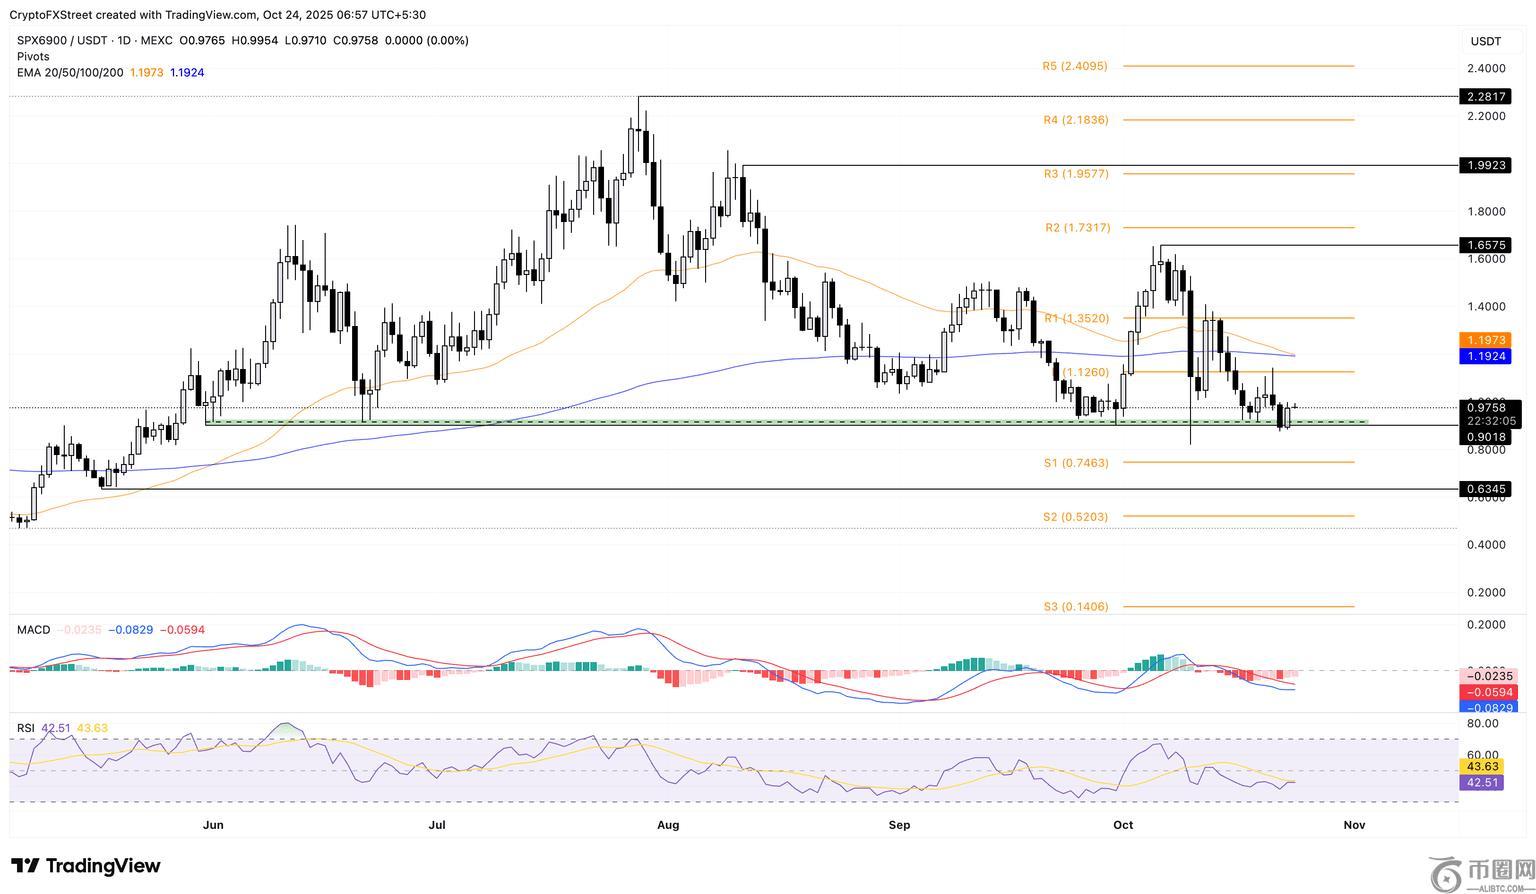Screen dimensions: 1536x894
Task: Click the red -0.0594 MACD signal tag
Action: (1488, 692)
